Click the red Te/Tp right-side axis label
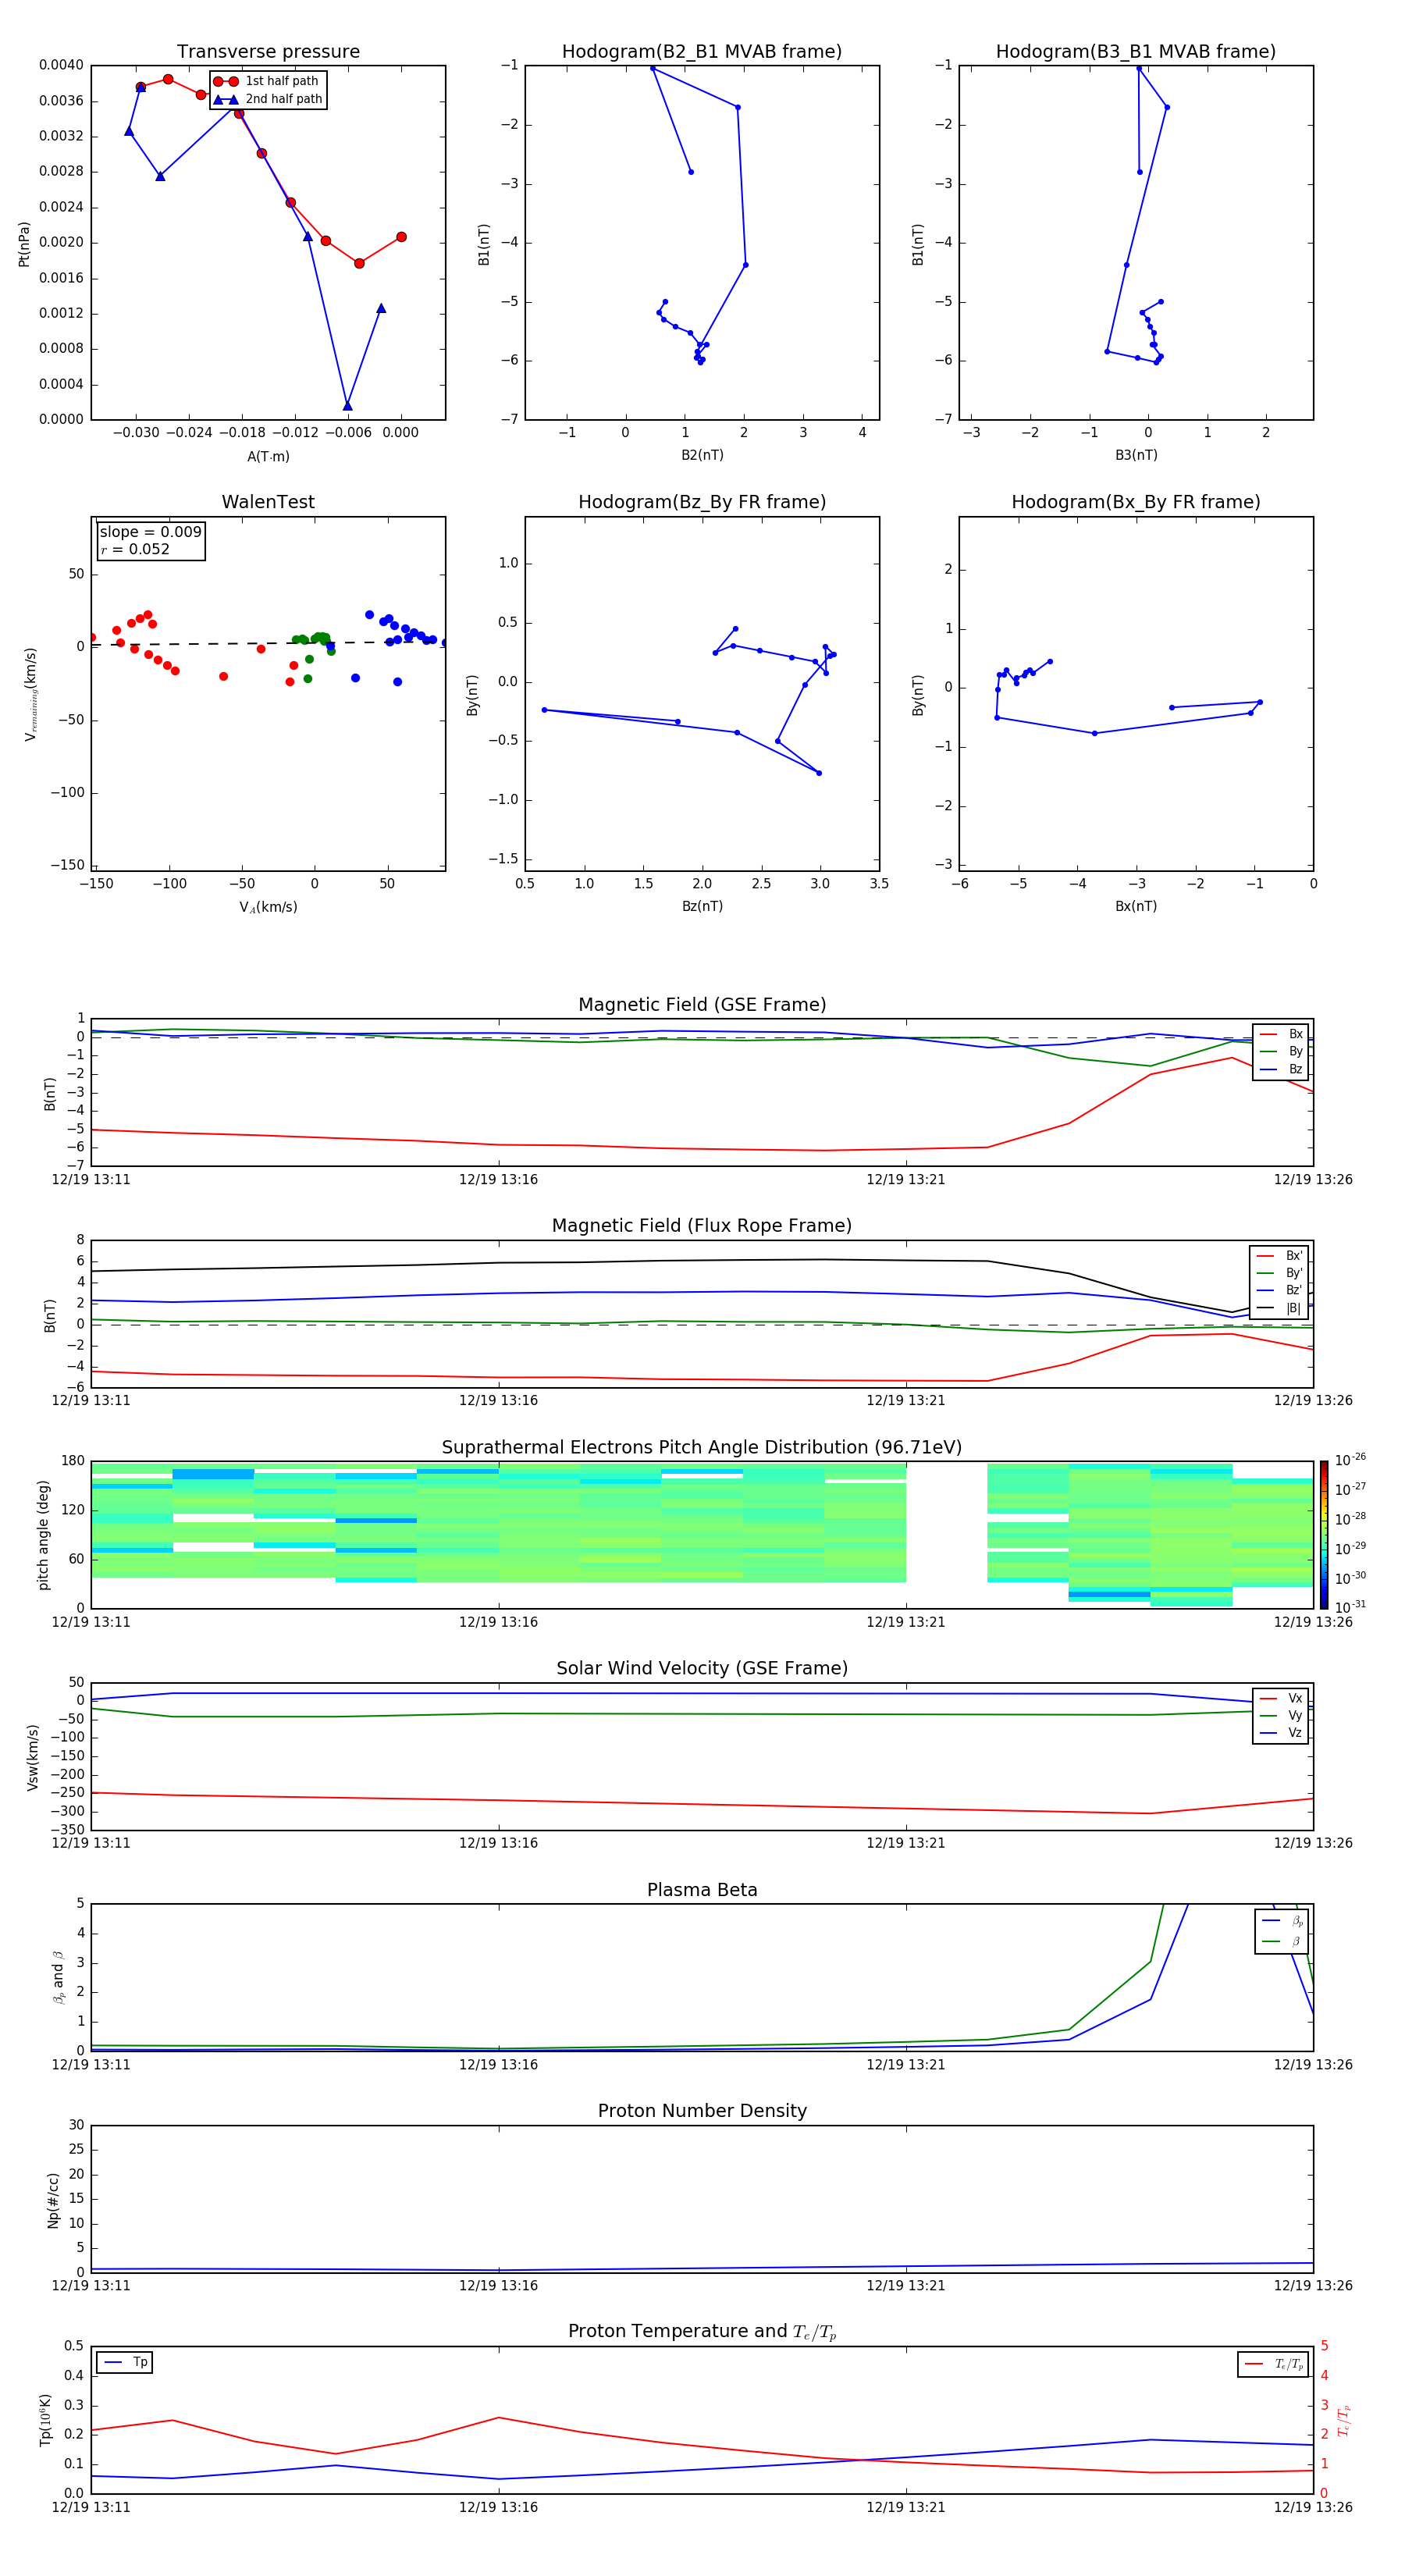 click(1344, 2421)
